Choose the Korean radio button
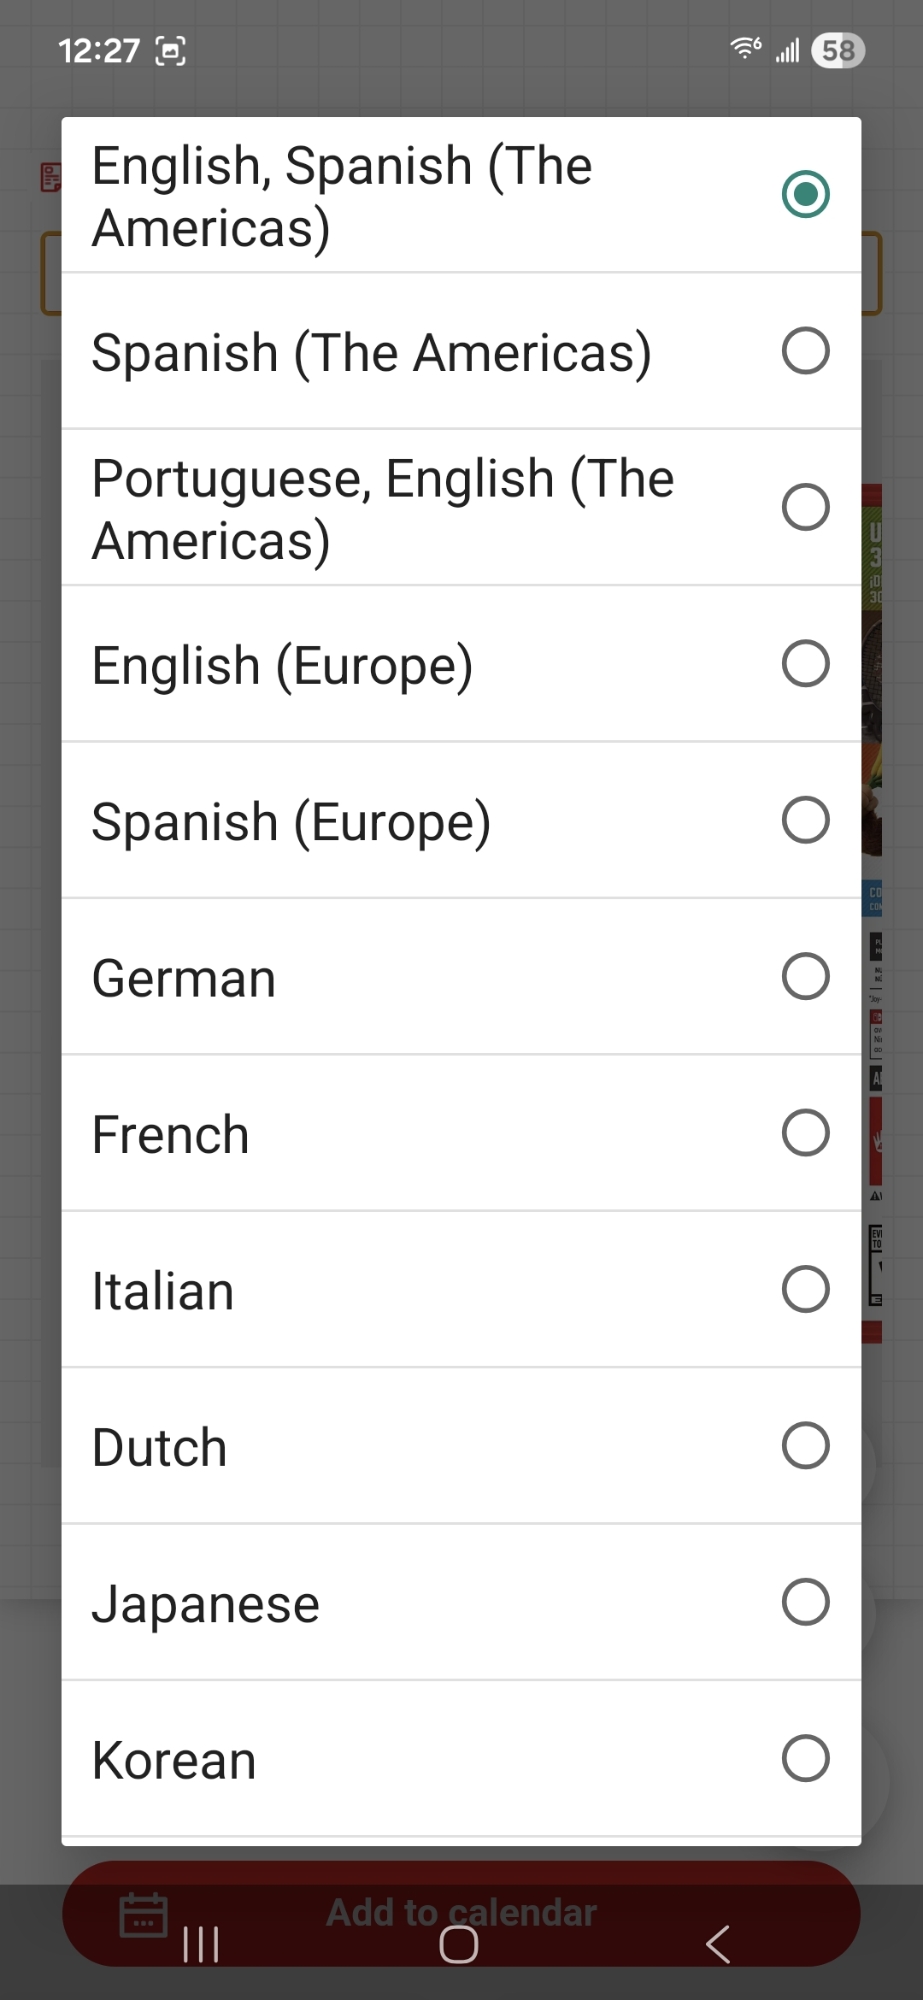923x2000 pixels. click(x=805, y=1759)
